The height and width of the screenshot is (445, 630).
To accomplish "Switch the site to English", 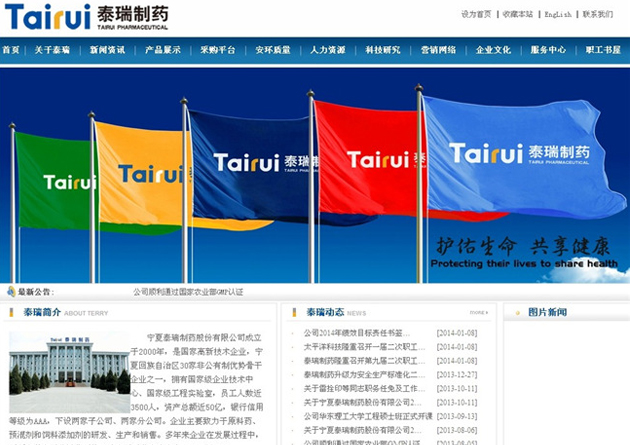I will point(558,15).
